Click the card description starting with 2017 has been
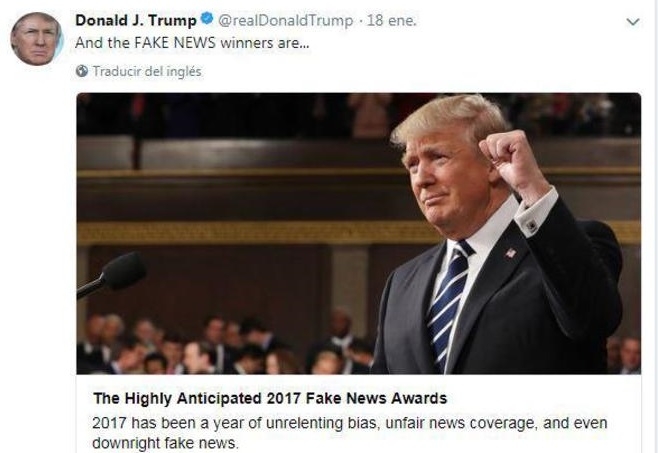The height and width of the screenshot is (453, 658). tap(350, 423)
